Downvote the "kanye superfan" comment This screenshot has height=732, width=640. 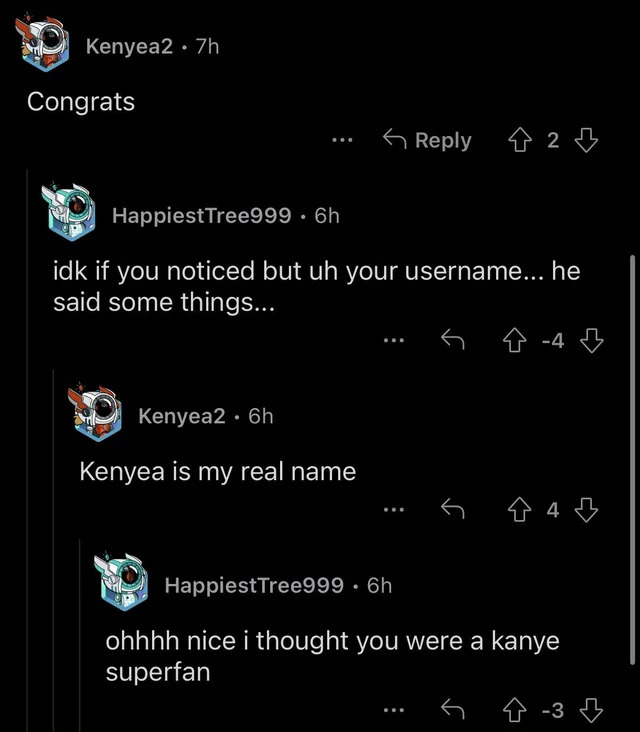click(x=592, y=711)
